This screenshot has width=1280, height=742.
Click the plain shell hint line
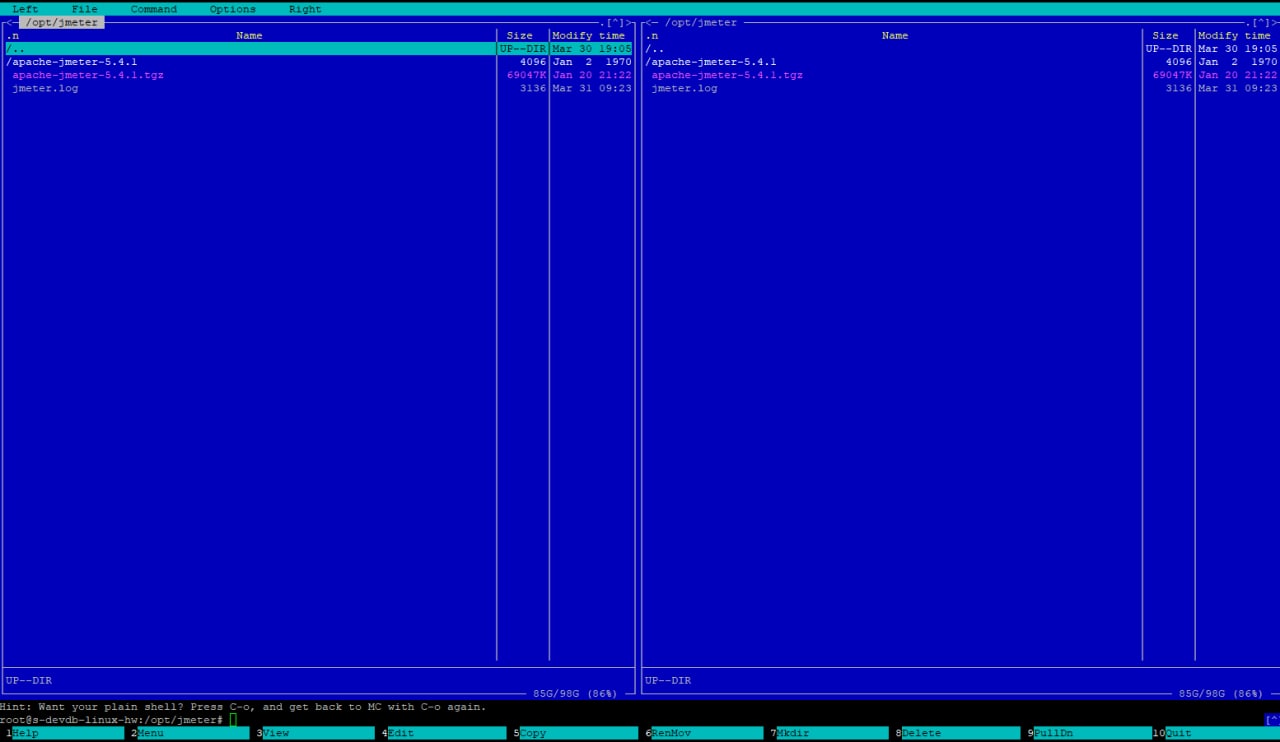243,707
